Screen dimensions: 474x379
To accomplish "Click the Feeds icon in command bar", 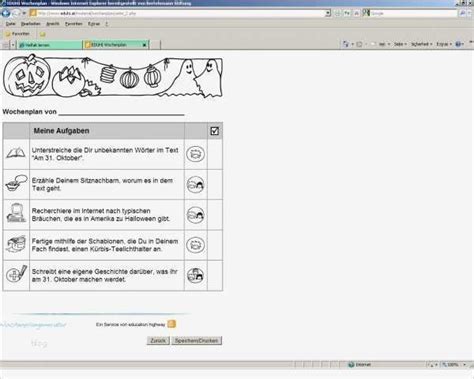I will pyautogui.click(x=359, y=44).
